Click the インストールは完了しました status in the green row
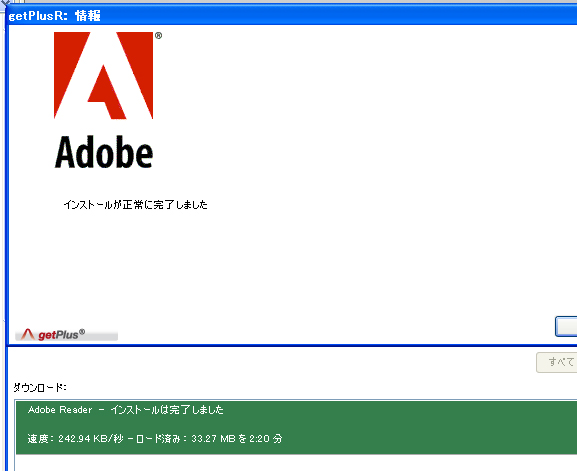 click(167, 410)
